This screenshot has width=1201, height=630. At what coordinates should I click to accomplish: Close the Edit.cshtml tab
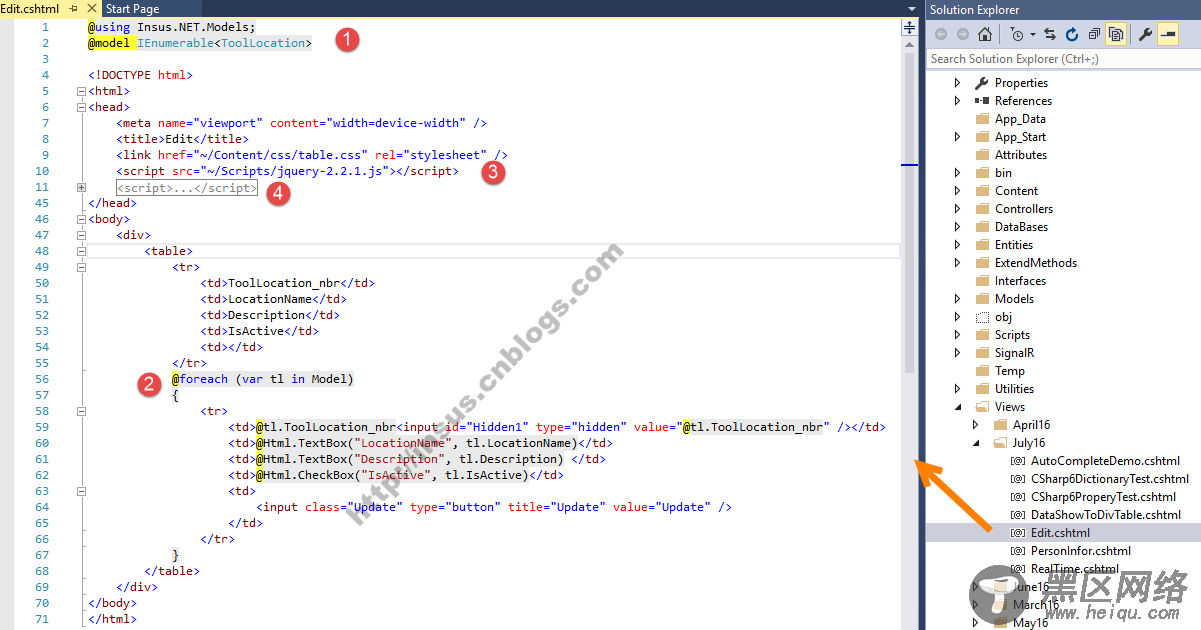[92, 9]
